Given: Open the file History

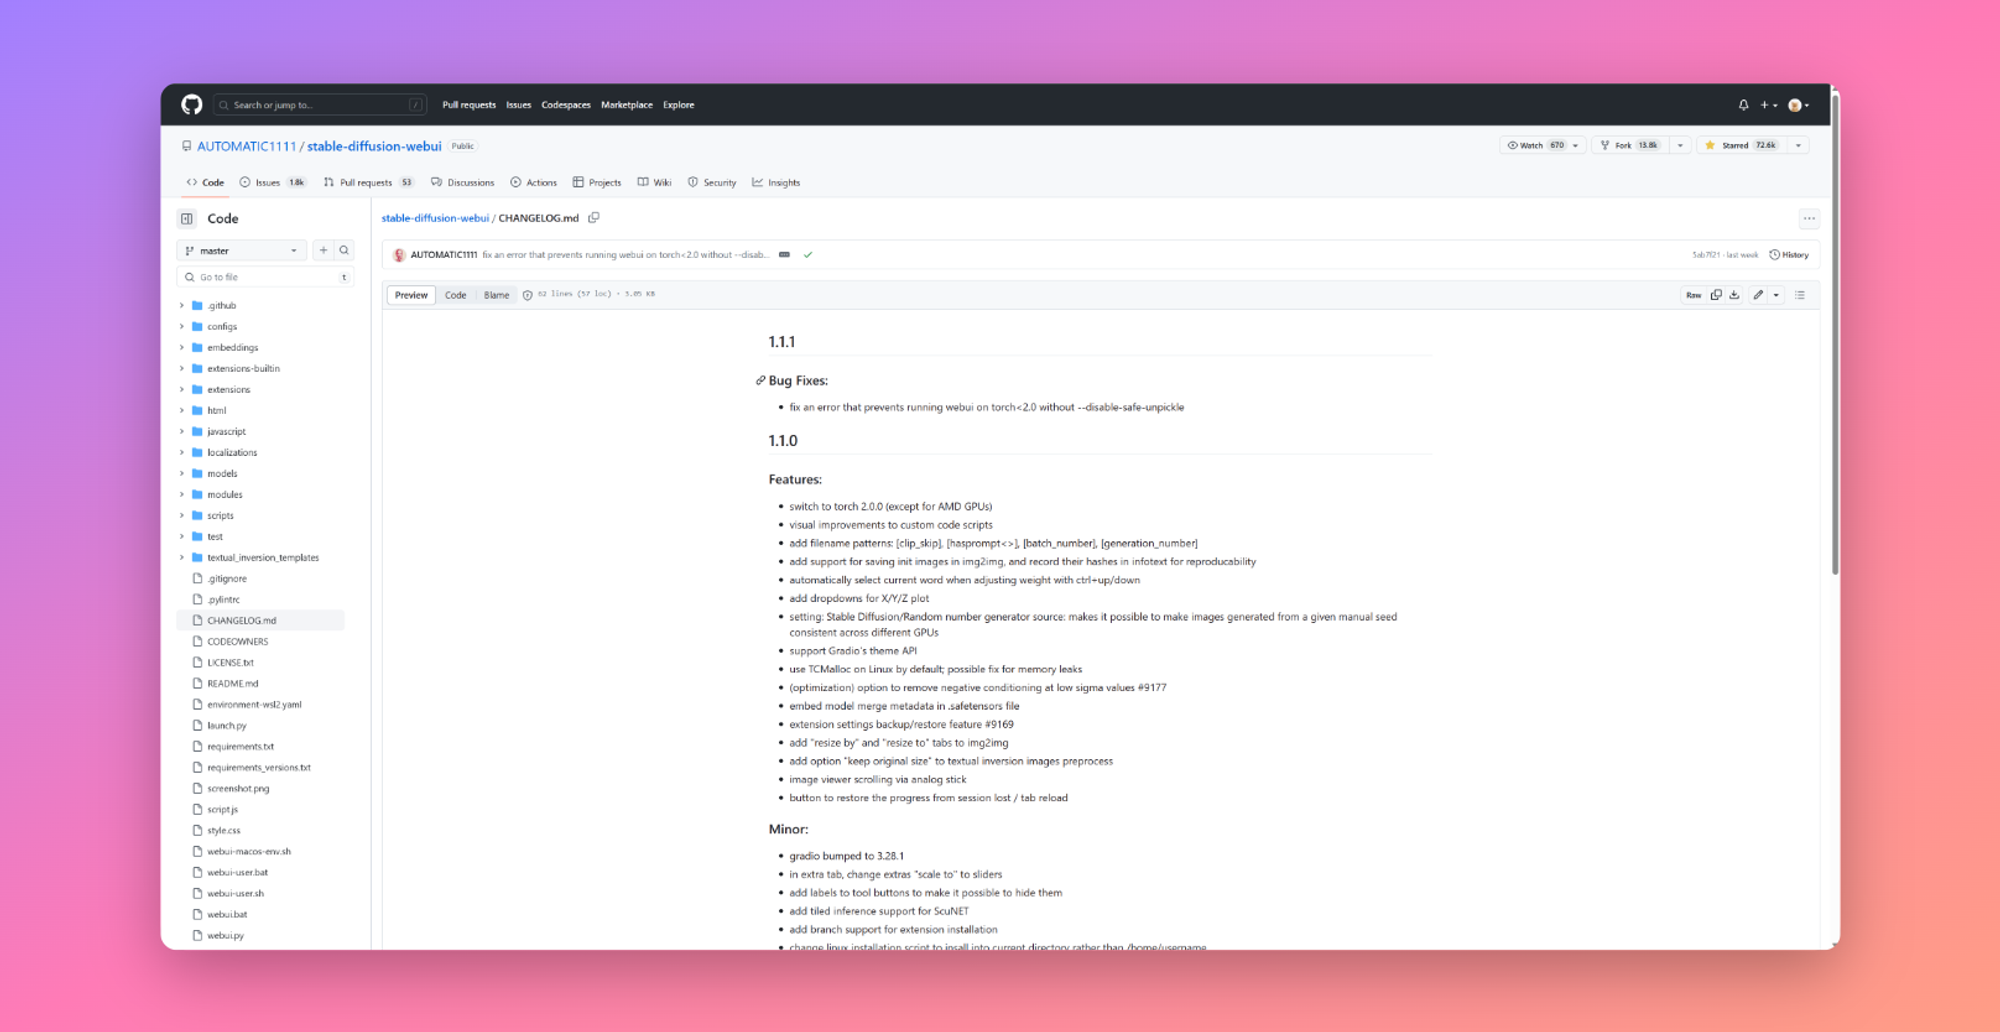Looking at the screenshot, I should 1789,255.
